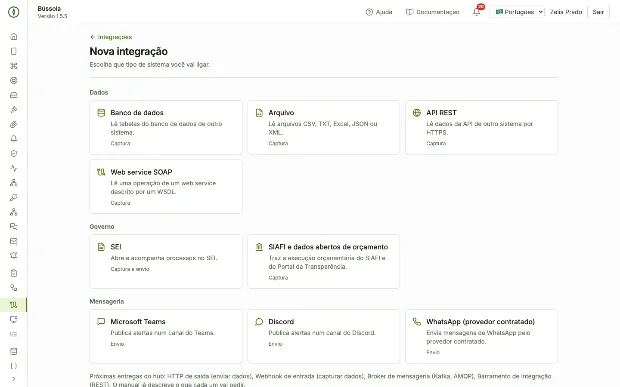This screenshot has height=387, width=620.
Task: Click the Nova integração heading
Action: [129, 51]
